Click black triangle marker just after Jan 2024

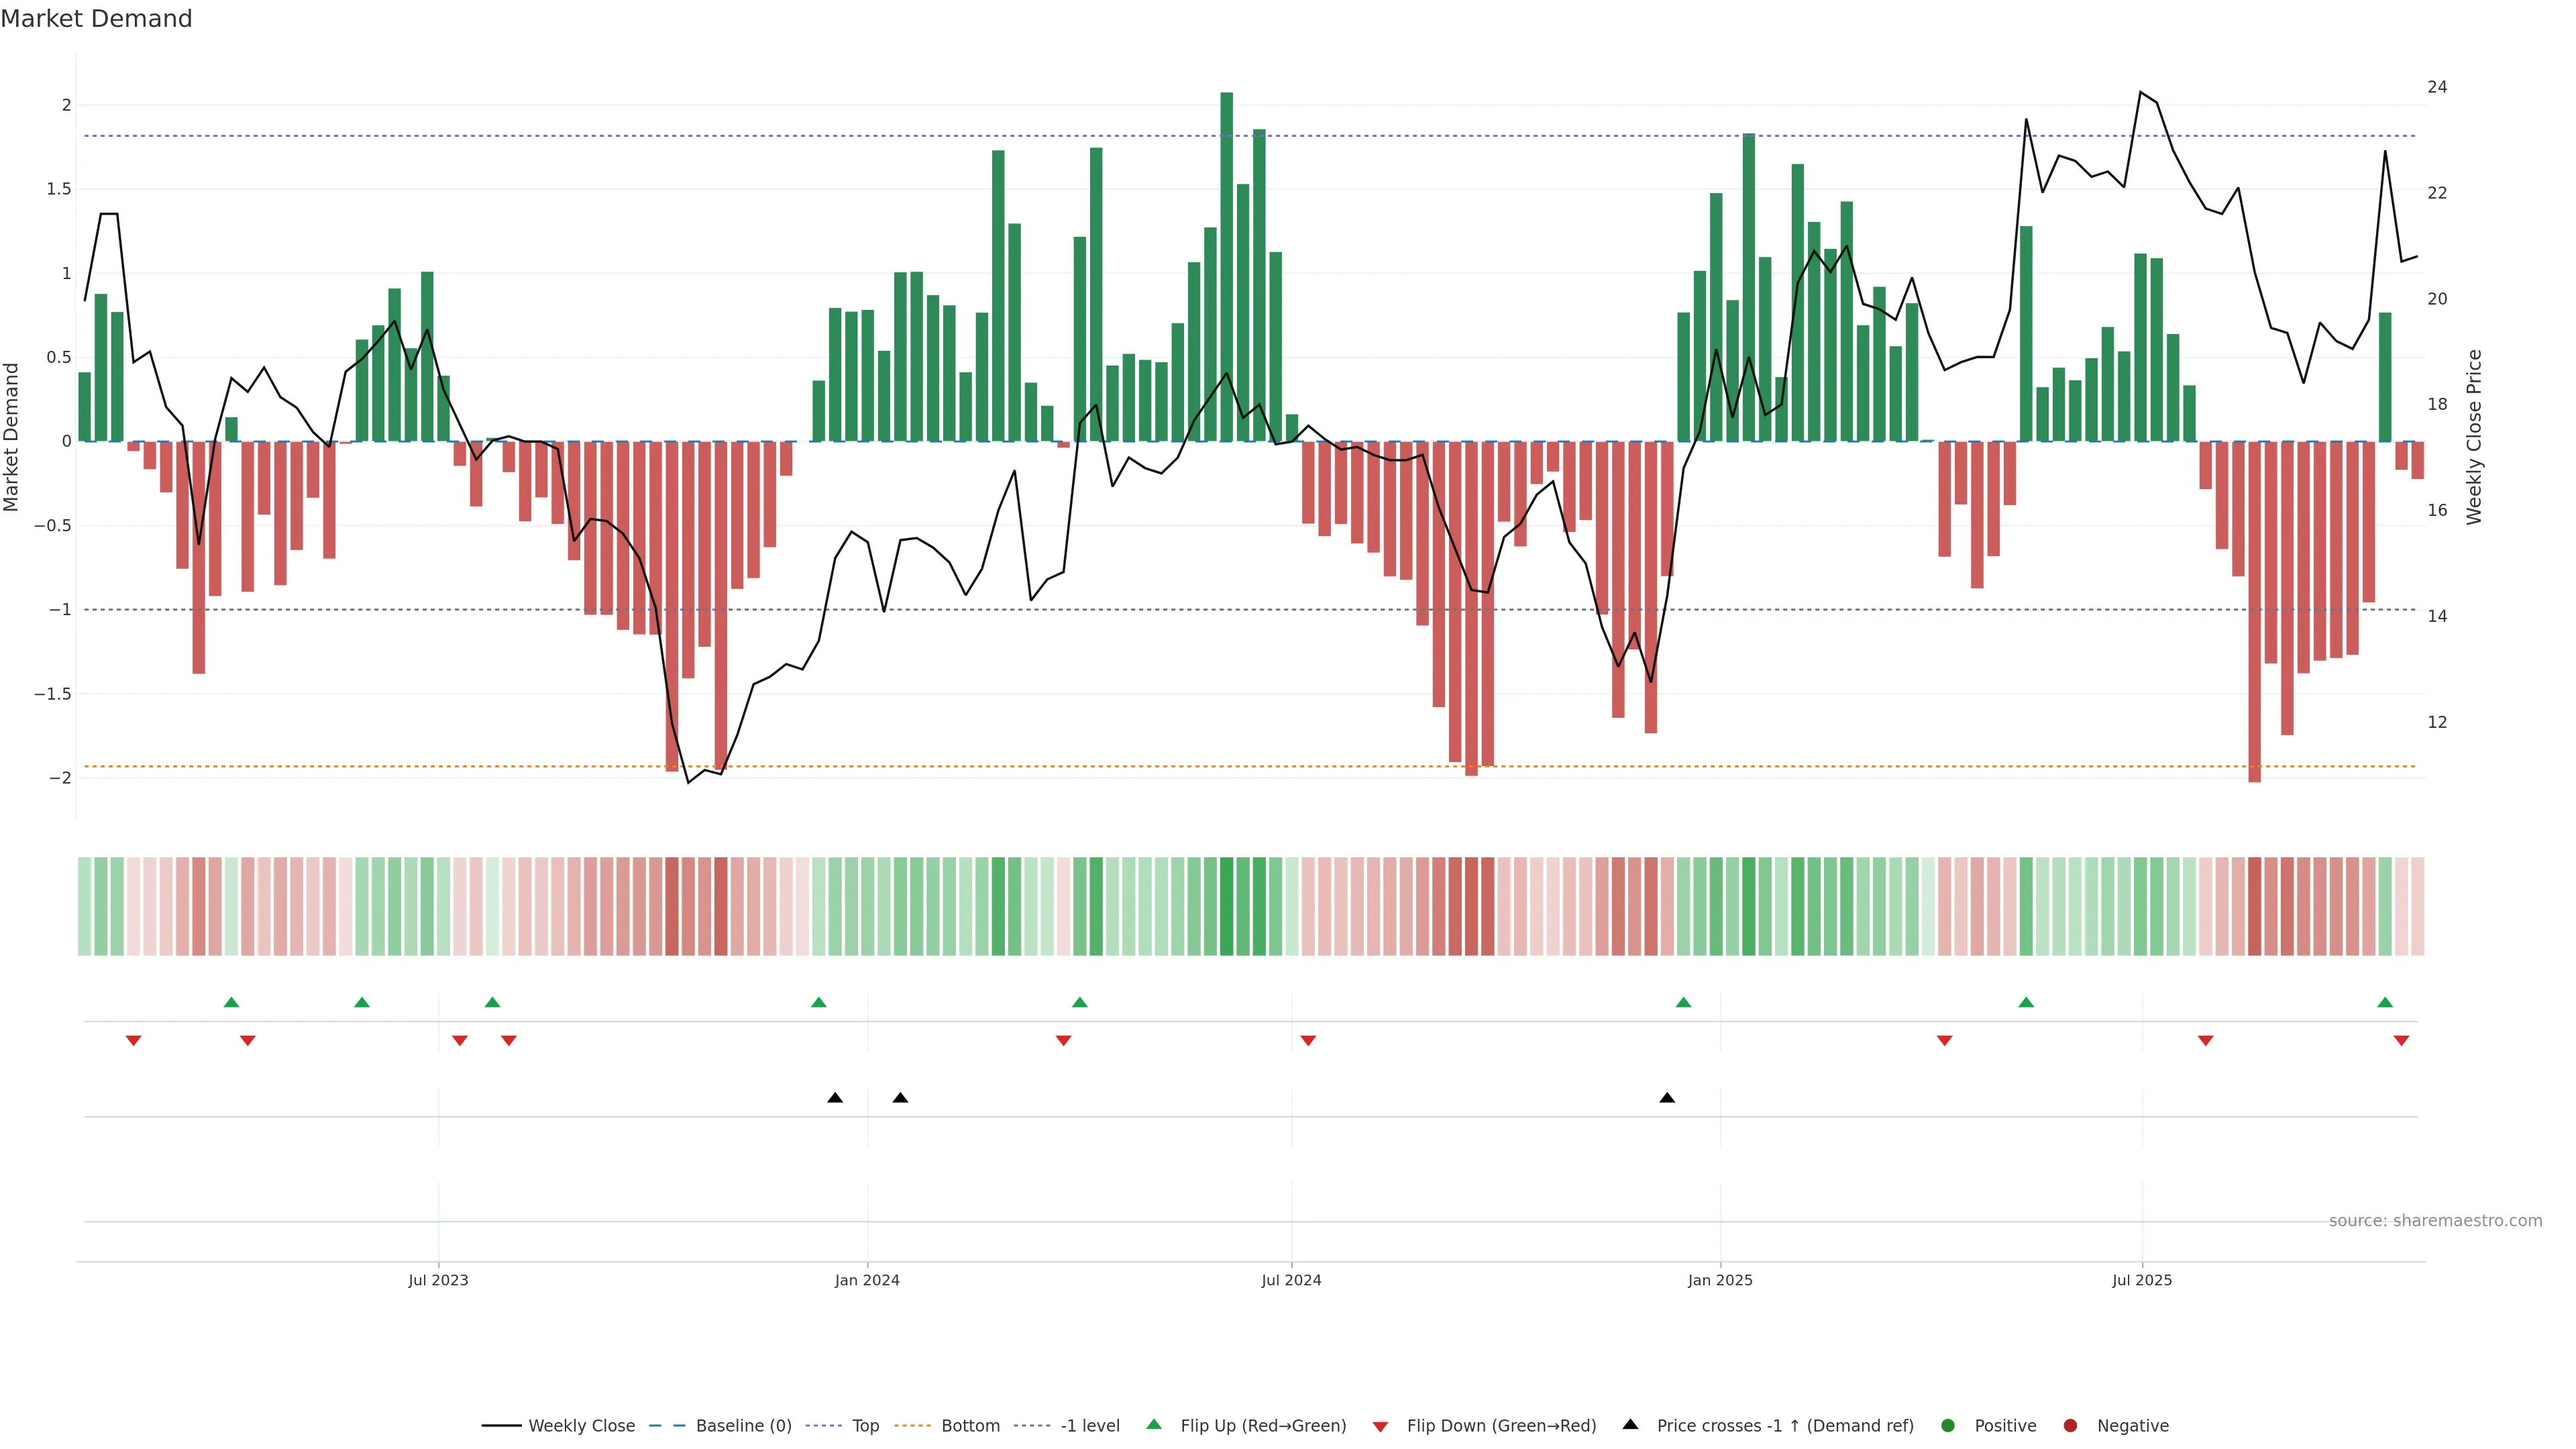click(900, 1098)
